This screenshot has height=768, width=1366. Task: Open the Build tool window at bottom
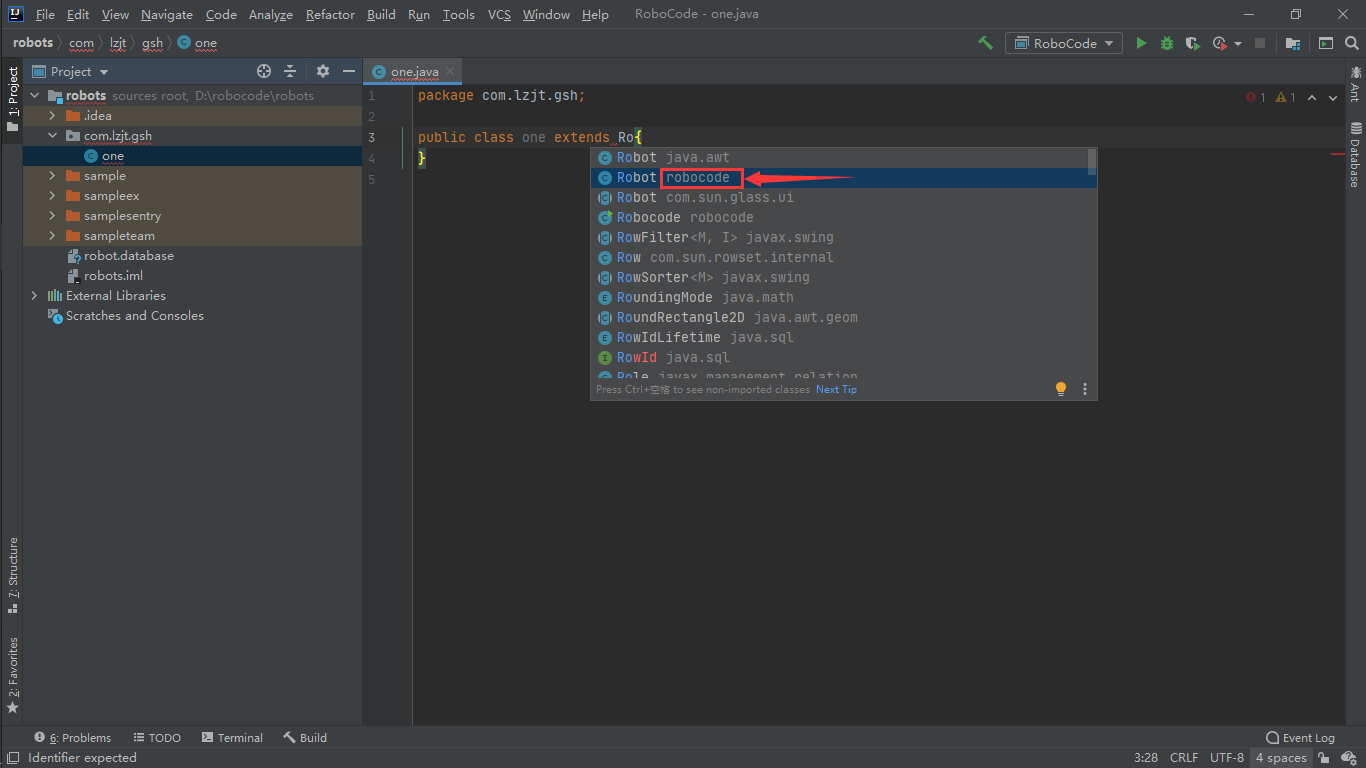(x=305, y=738)
